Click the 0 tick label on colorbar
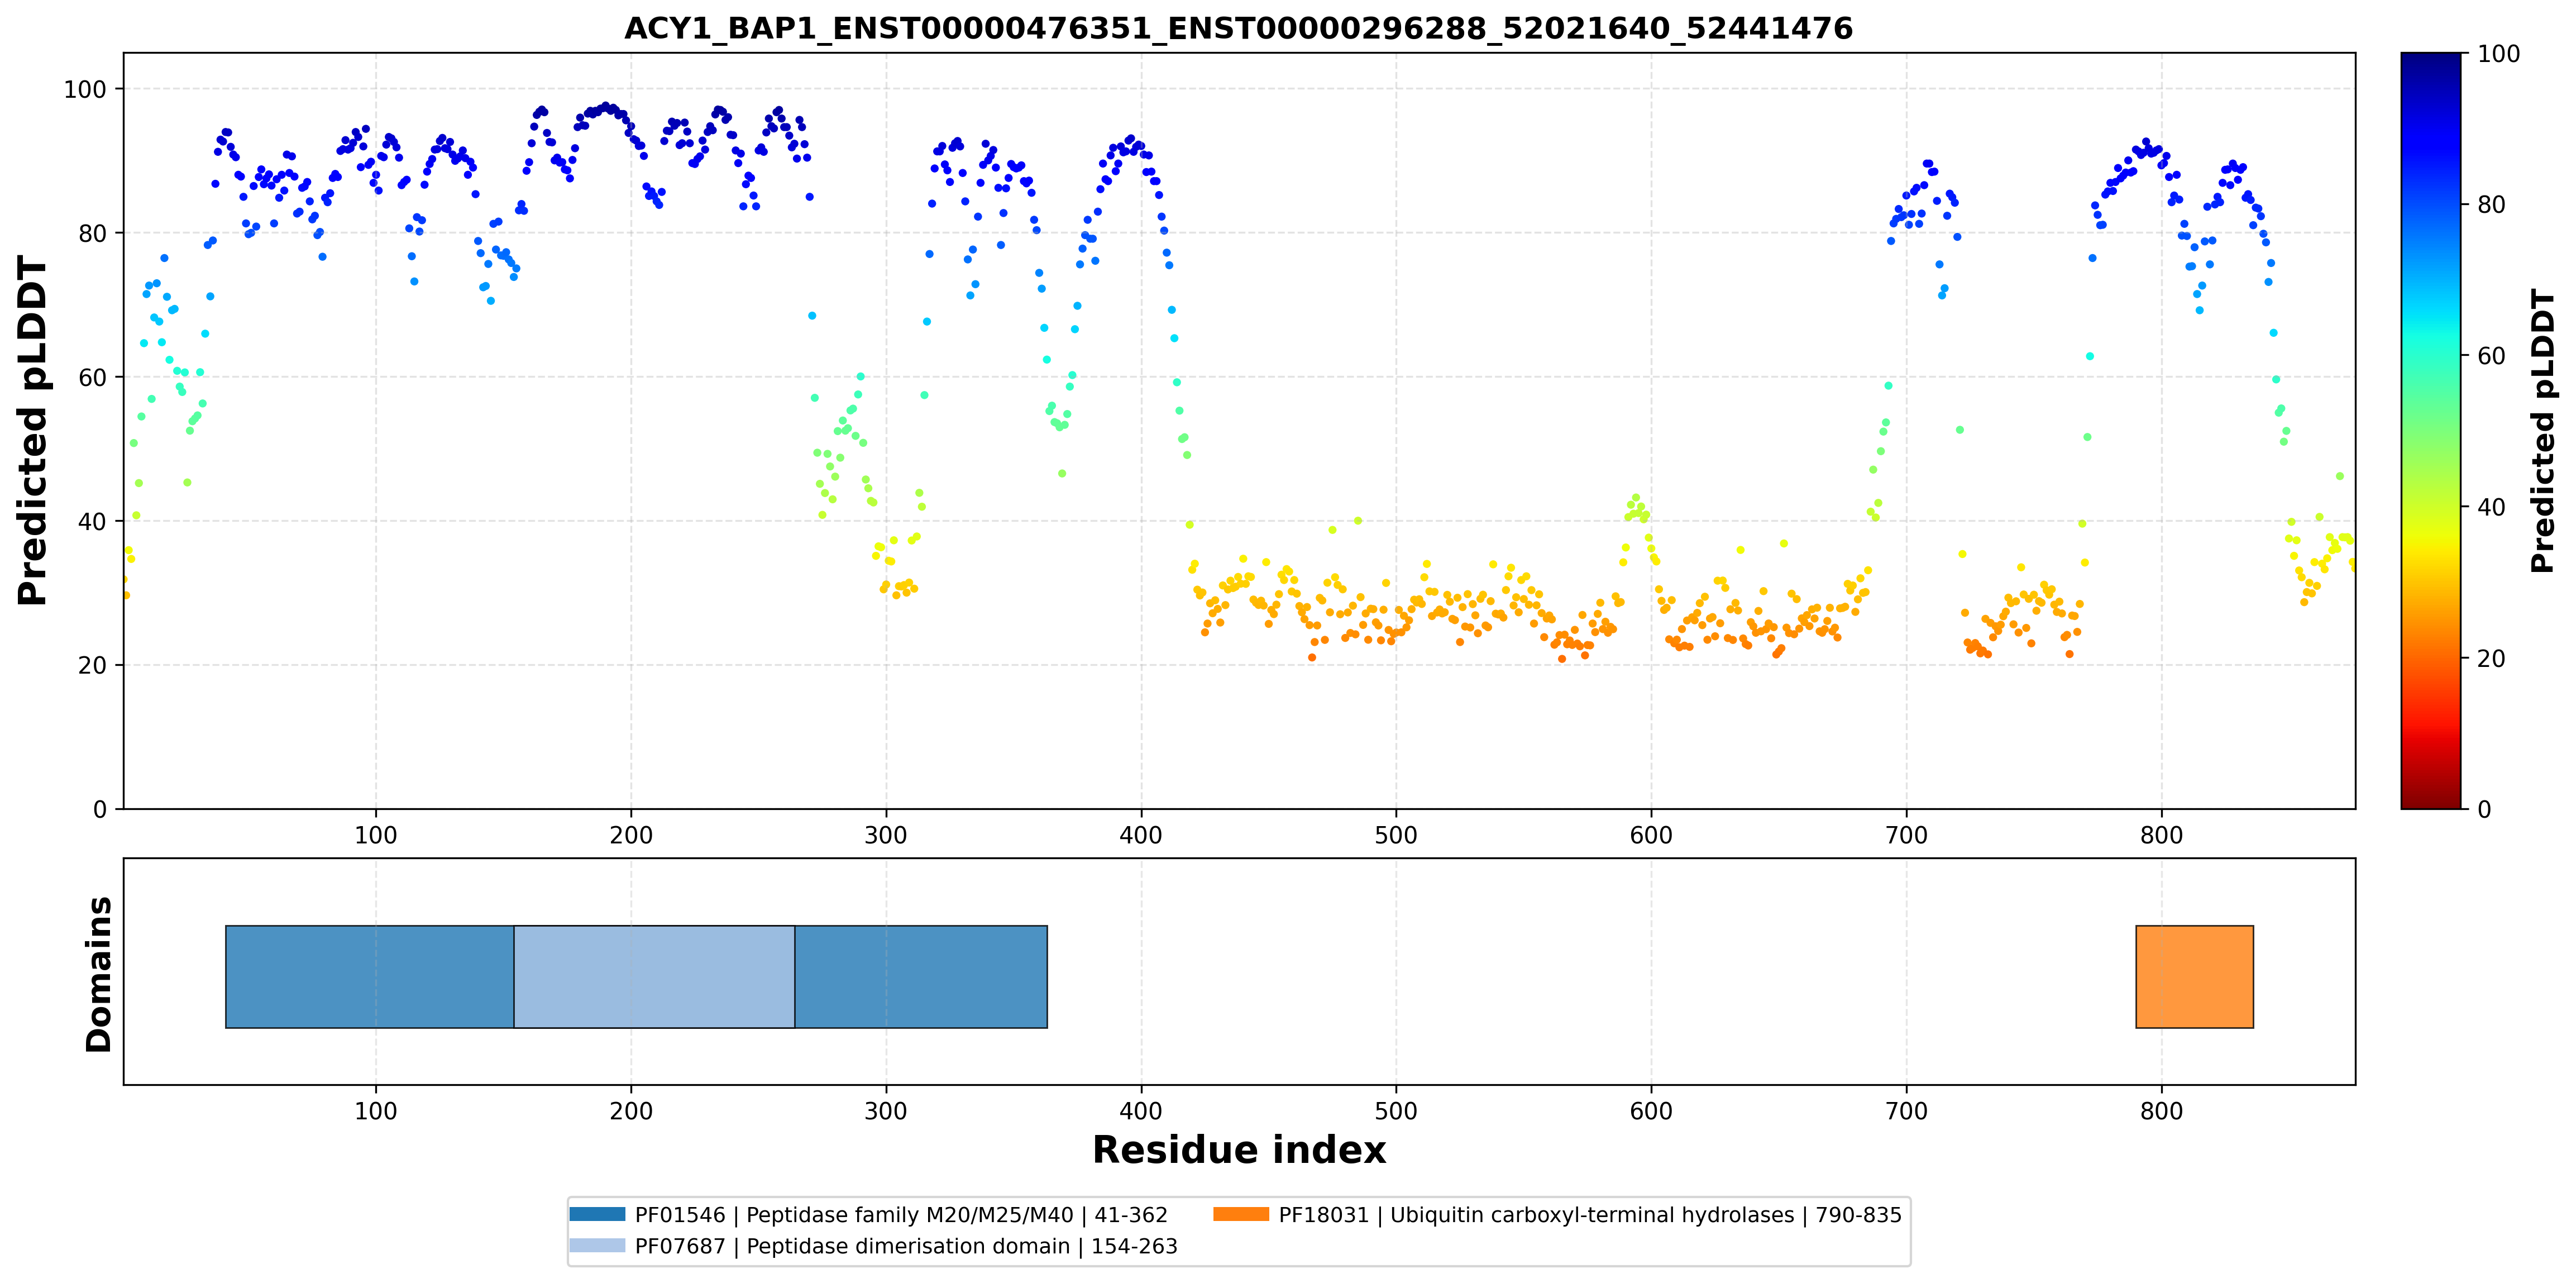2576x1283 pixels. point(2485,810)
